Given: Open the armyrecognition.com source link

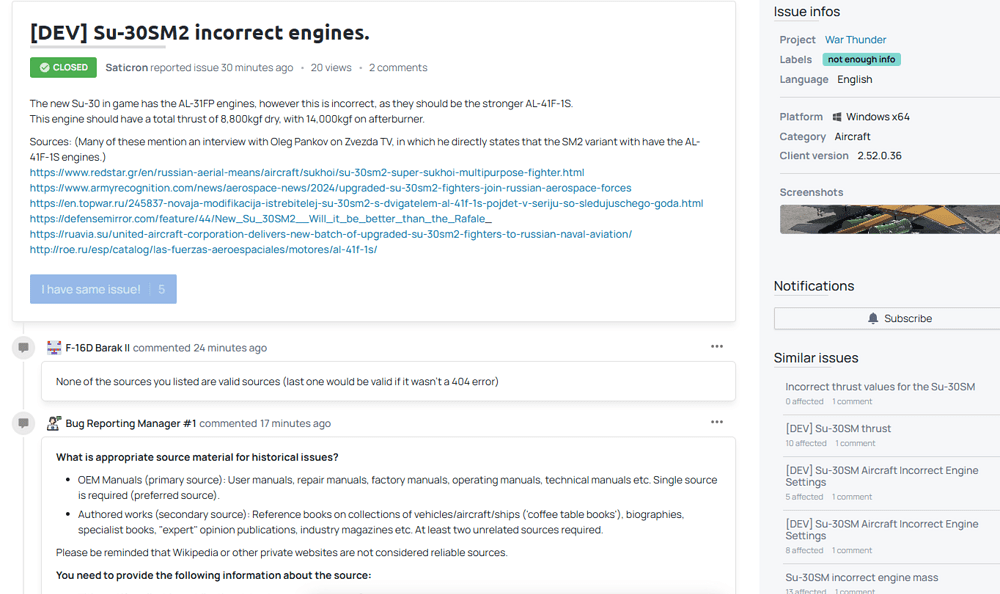Looking at the screenshot, I should click(330, 188).
